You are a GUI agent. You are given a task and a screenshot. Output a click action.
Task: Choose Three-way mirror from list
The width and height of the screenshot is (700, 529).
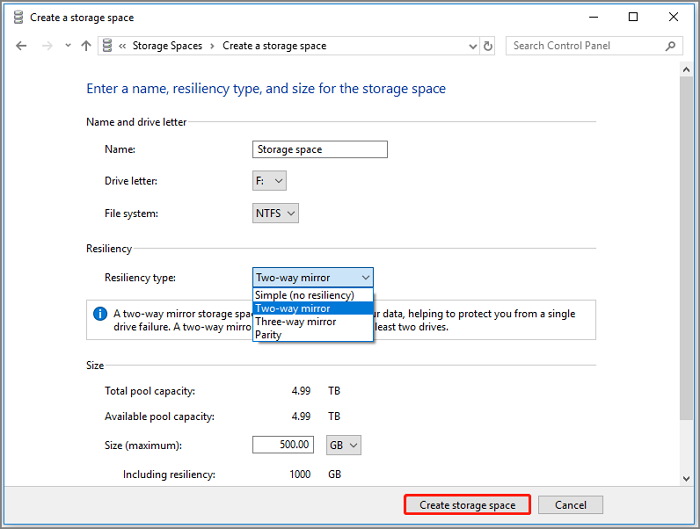[x=295, y=322]
